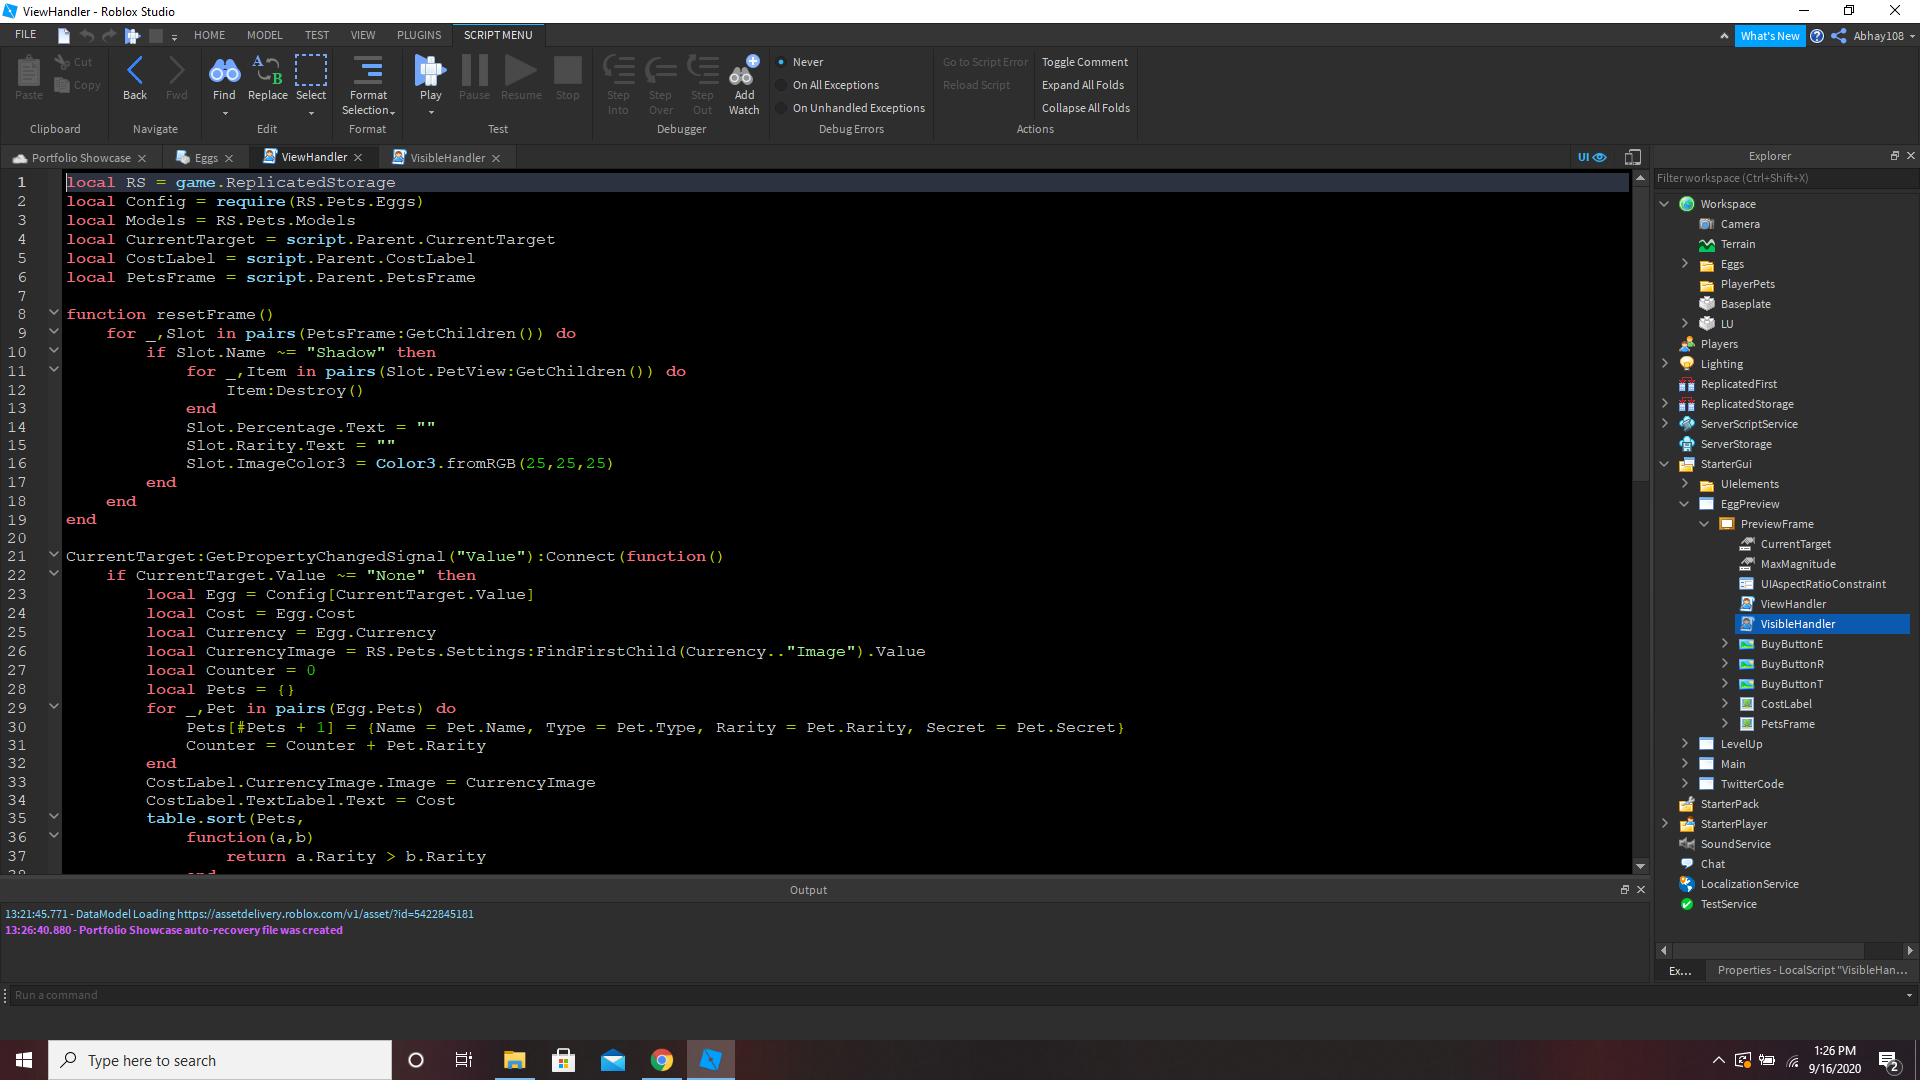Image resolution: width=1920 pixels, height=1080 pixels.
Task: Open the PLUGINS ribbon tab
Action: pyautogui.click(x=418, y=35)
